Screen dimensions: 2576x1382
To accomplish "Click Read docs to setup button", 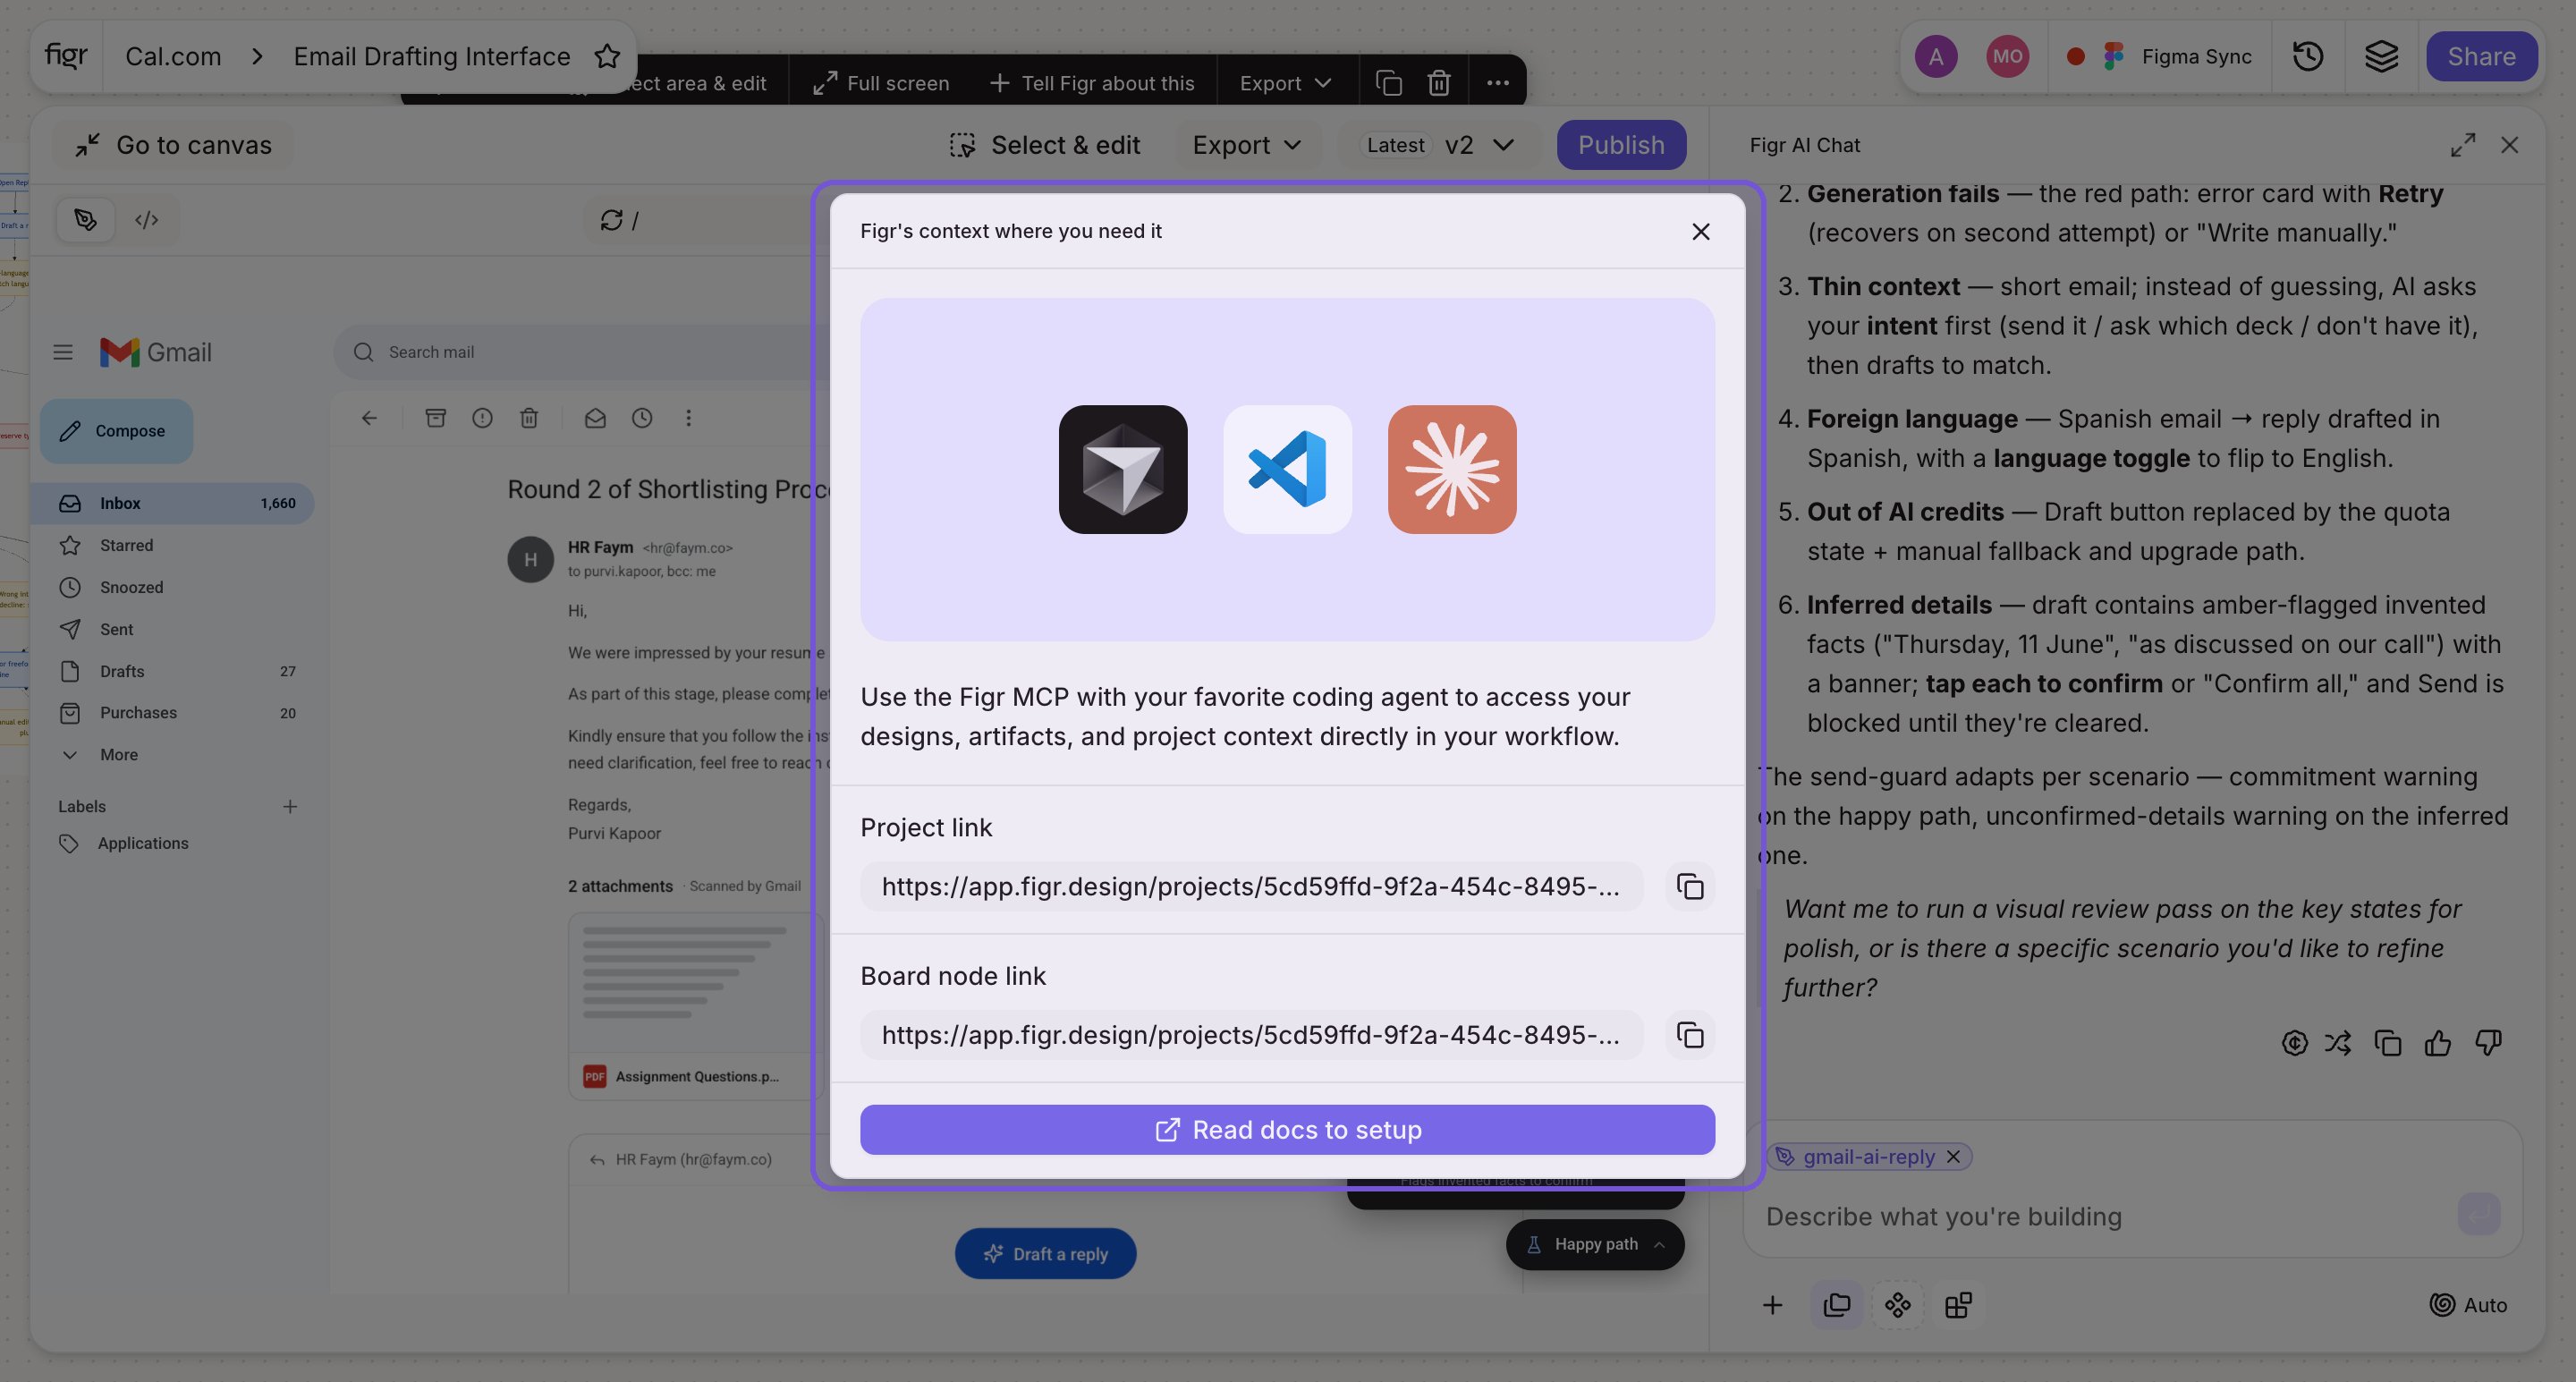I will tap(1287, 1129).
